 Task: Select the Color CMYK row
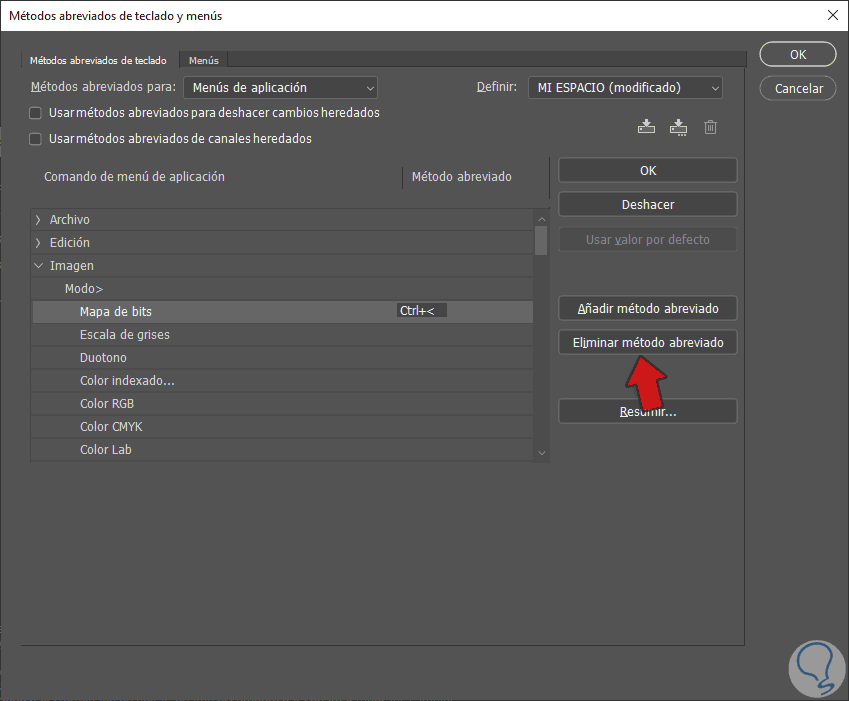coord(282,427)
